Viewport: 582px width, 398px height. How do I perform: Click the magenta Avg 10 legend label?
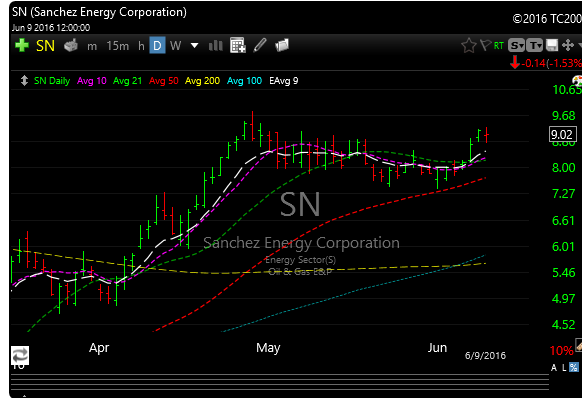(92, 81)
